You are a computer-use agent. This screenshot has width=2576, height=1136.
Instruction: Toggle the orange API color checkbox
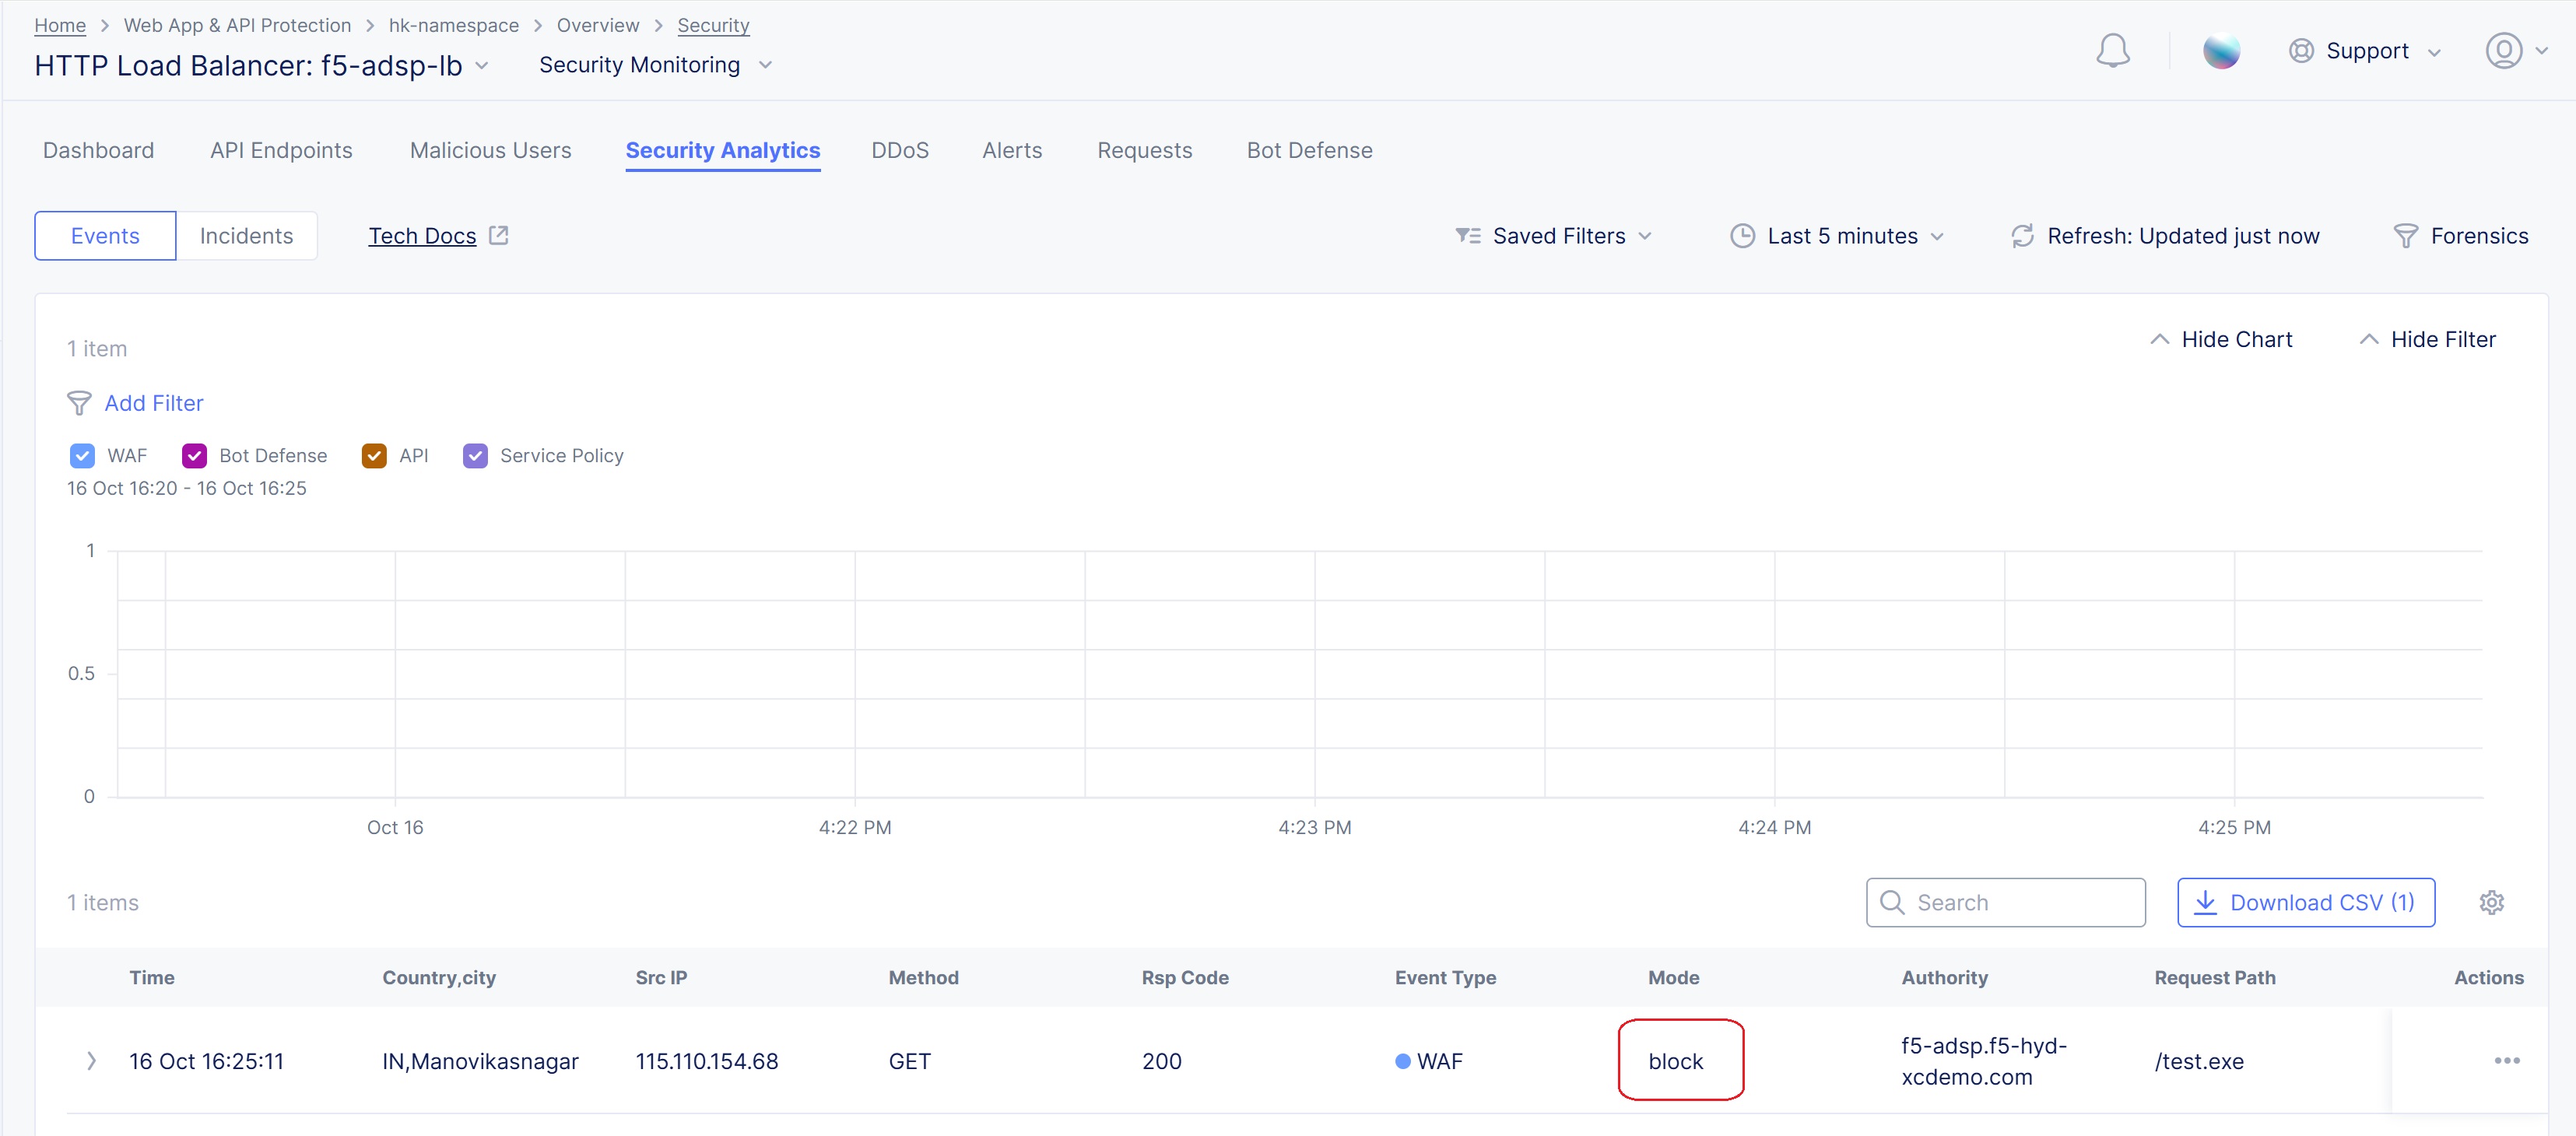click(x=374, y=455)
